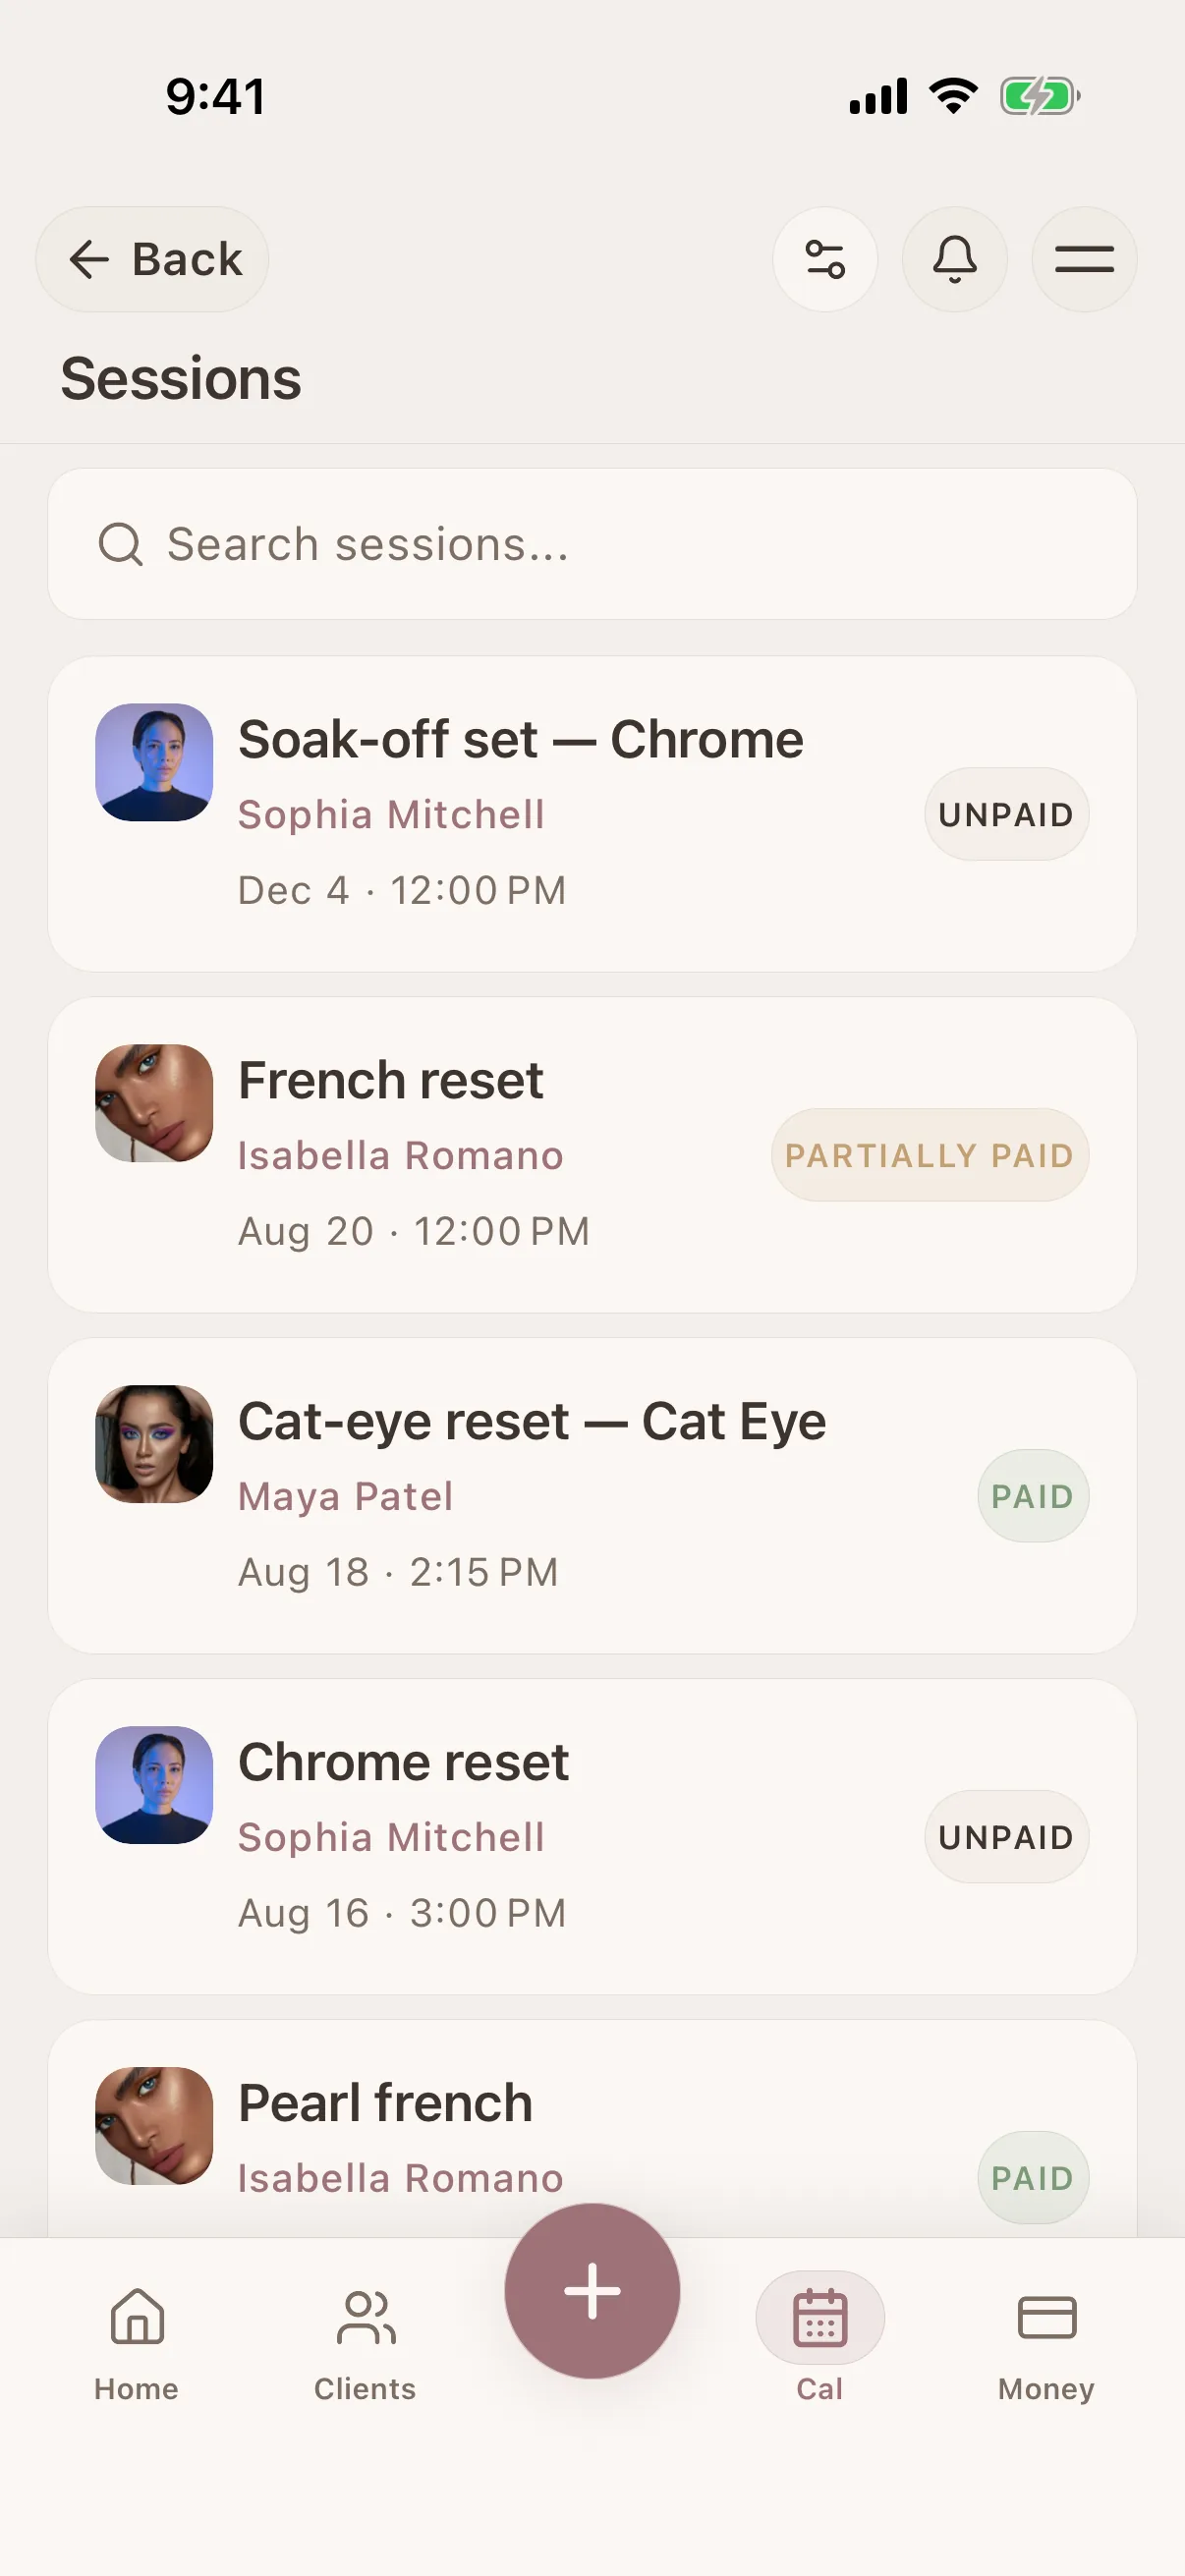This screenshot has width=1185, height=2576.
Task: Open the Money tab
Action: (1046, 2344)
